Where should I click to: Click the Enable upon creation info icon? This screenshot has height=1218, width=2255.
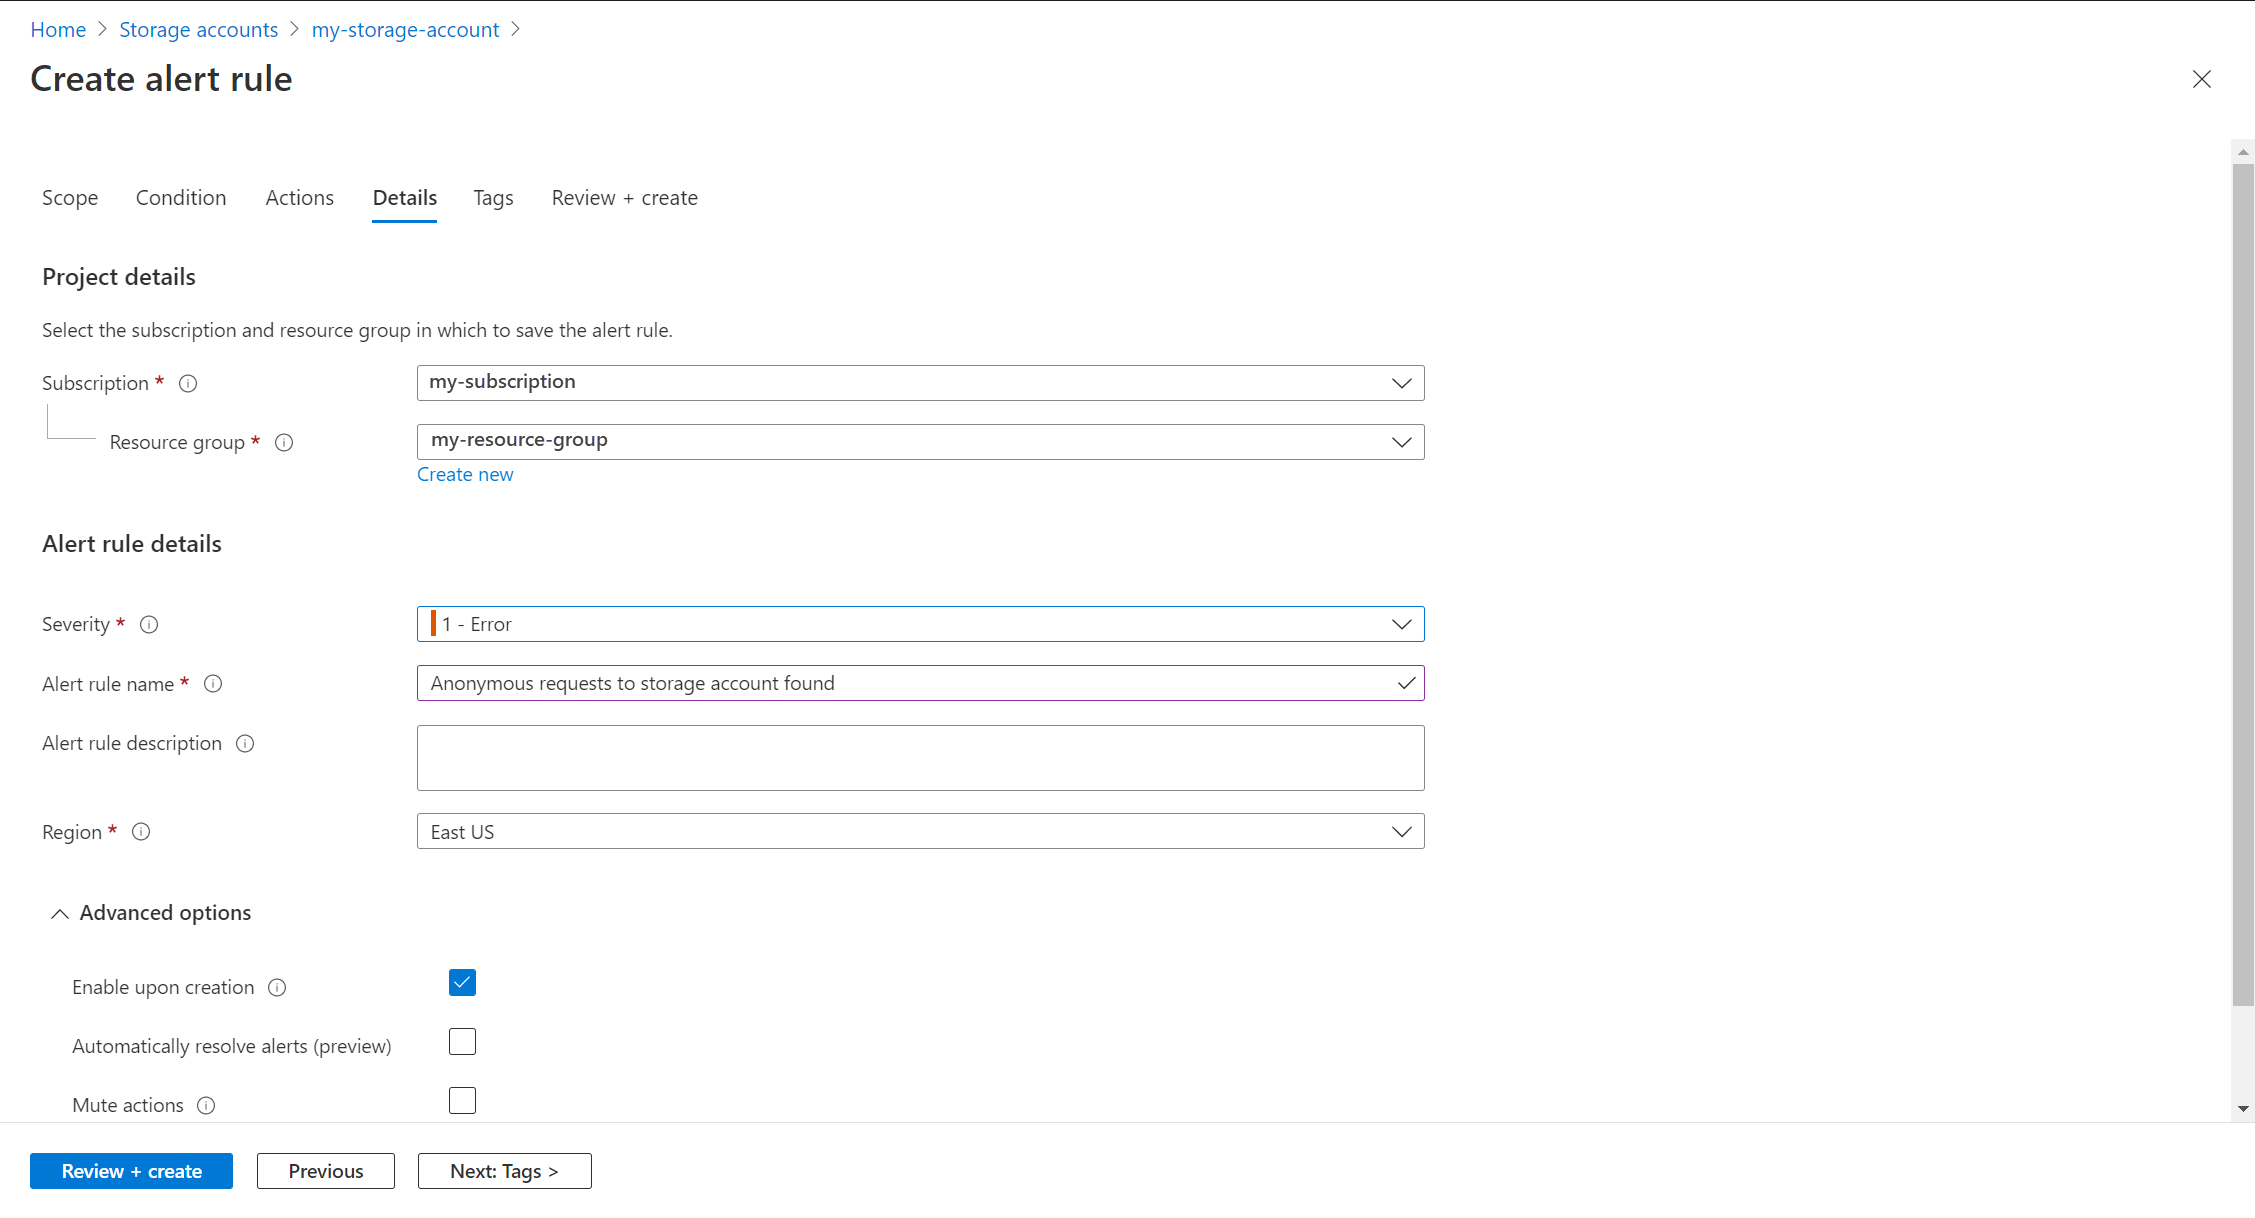[277, 988]
